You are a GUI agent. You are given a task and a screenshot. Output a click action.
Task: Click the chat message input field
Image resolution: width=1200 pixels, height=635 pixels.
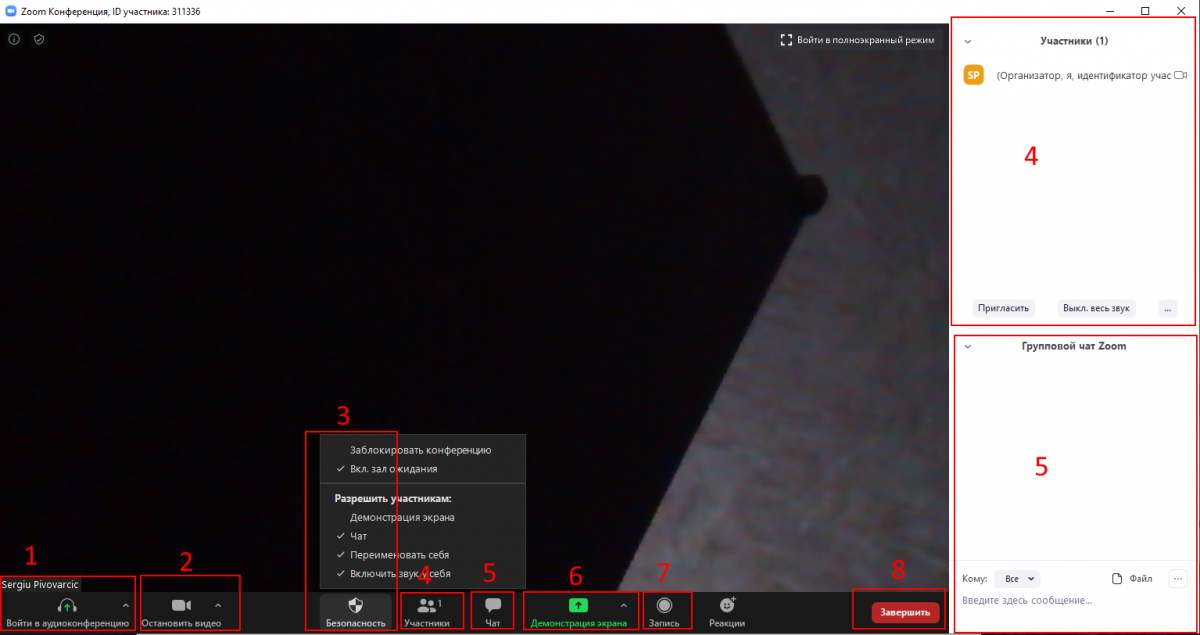[1060, 601]
